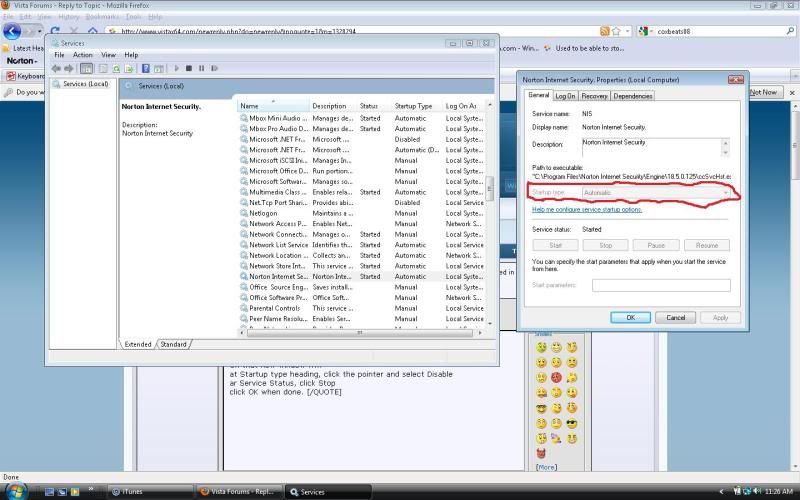Screen dimensions: 800x500
Task: Sort list by Status column header
Action: point(373,106)
